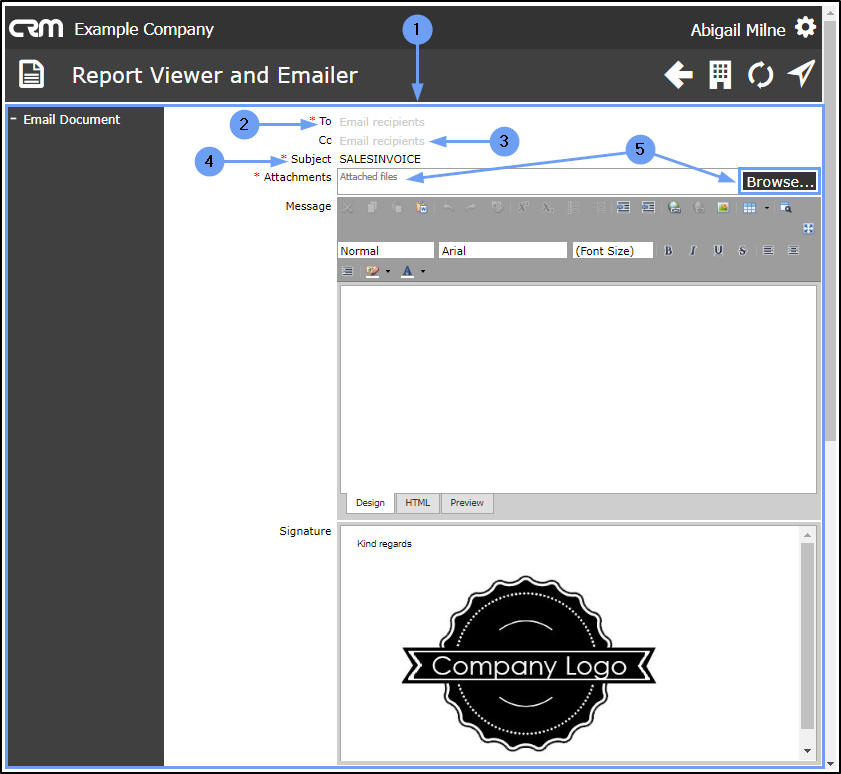Switch to the HTML tab
The width and height of the screenshot is (841, 774).
[417, 503]
